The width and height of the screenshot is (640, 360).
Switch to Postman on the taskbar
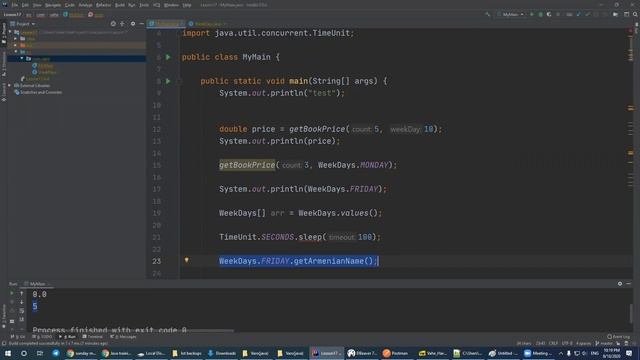coord(396,353)
